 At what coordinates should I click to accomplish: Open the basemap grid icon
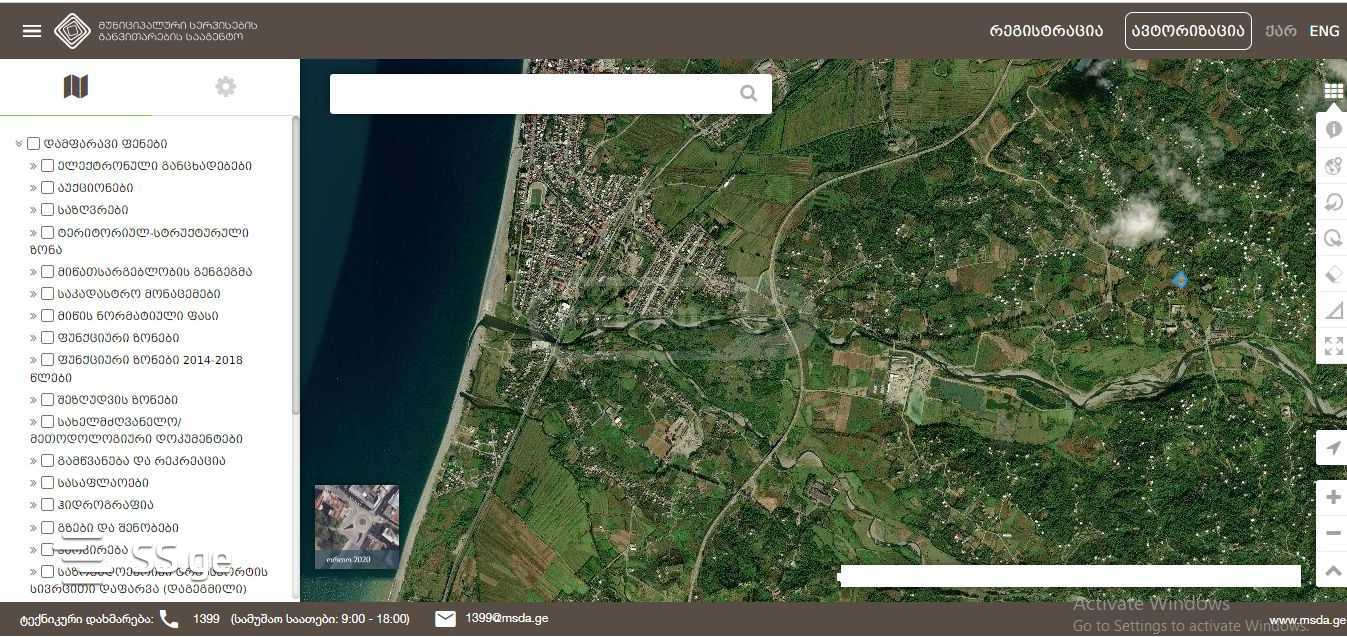[1333, 91]
